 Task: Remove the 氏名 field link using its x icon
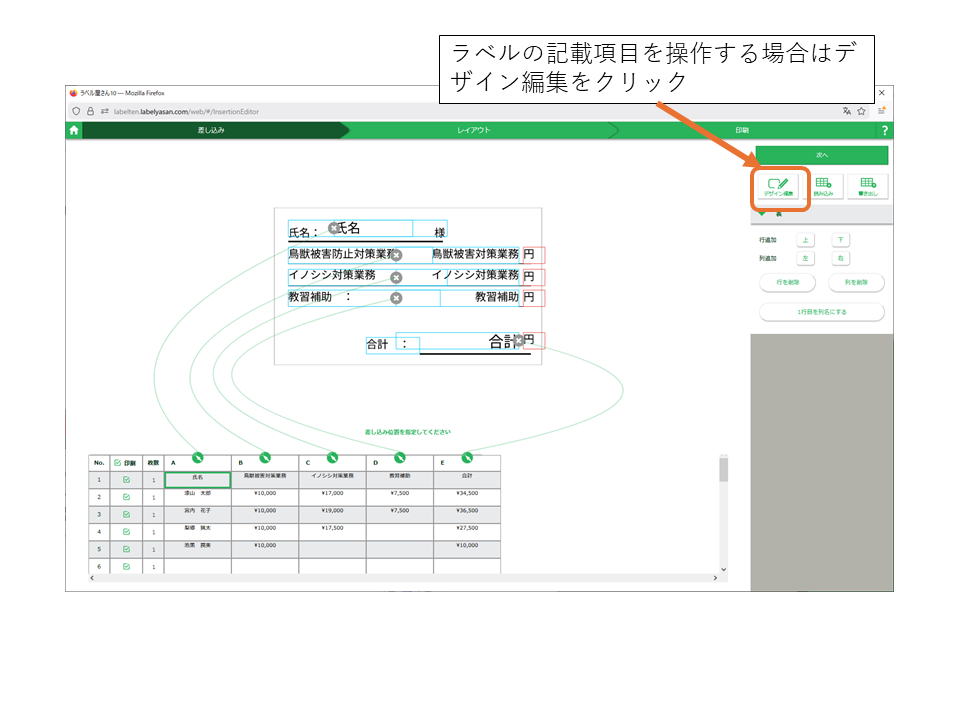click(x=334, y=228)
